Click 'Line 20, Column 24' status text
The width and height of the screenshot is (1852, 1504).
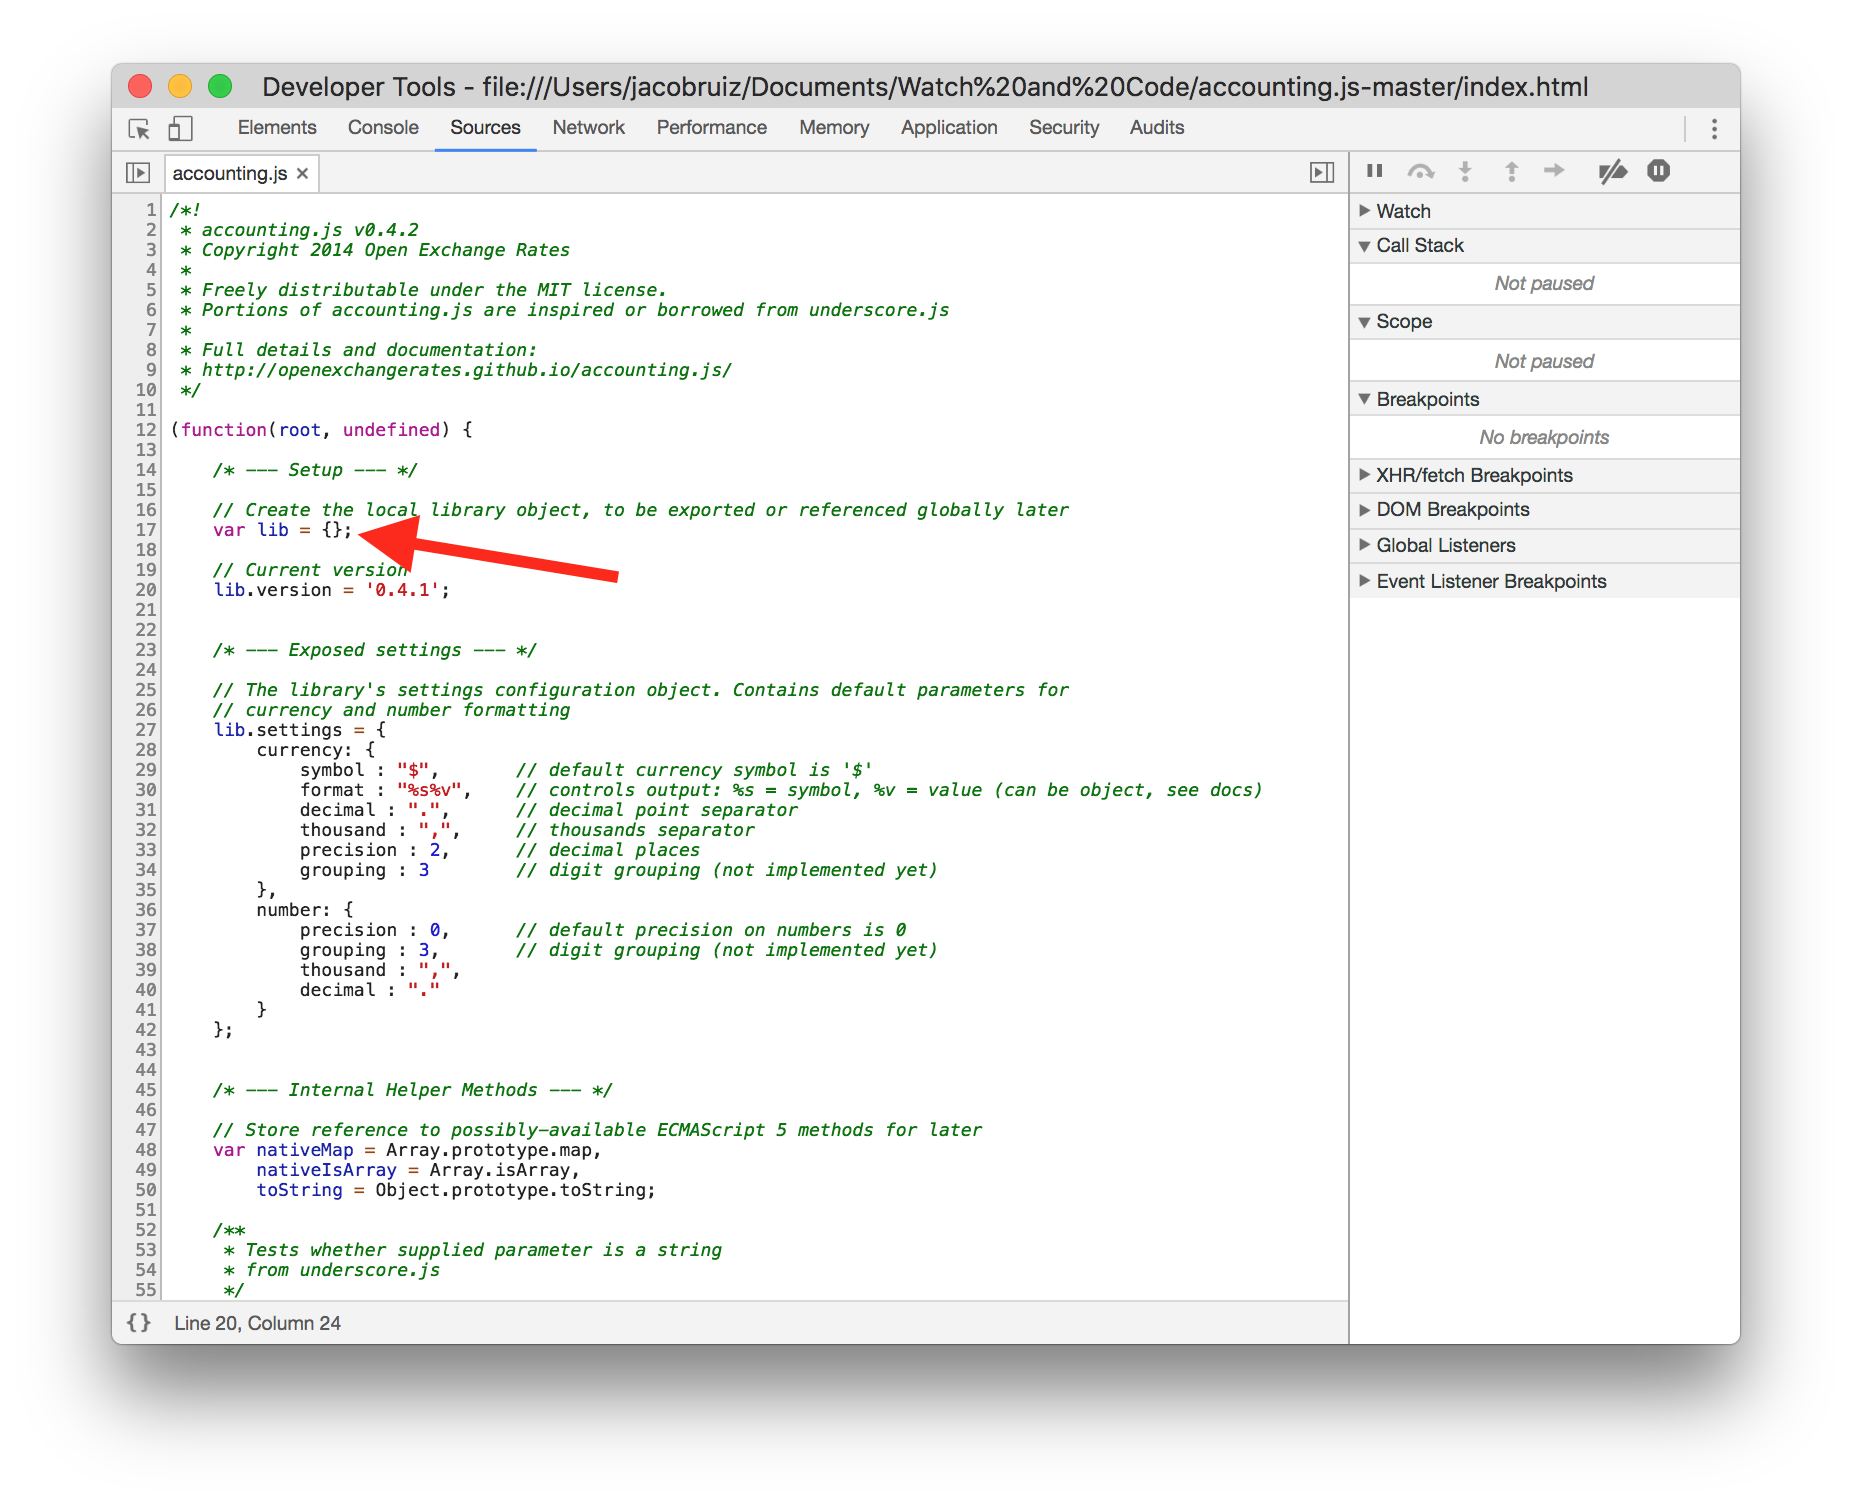click(257, 1323)
